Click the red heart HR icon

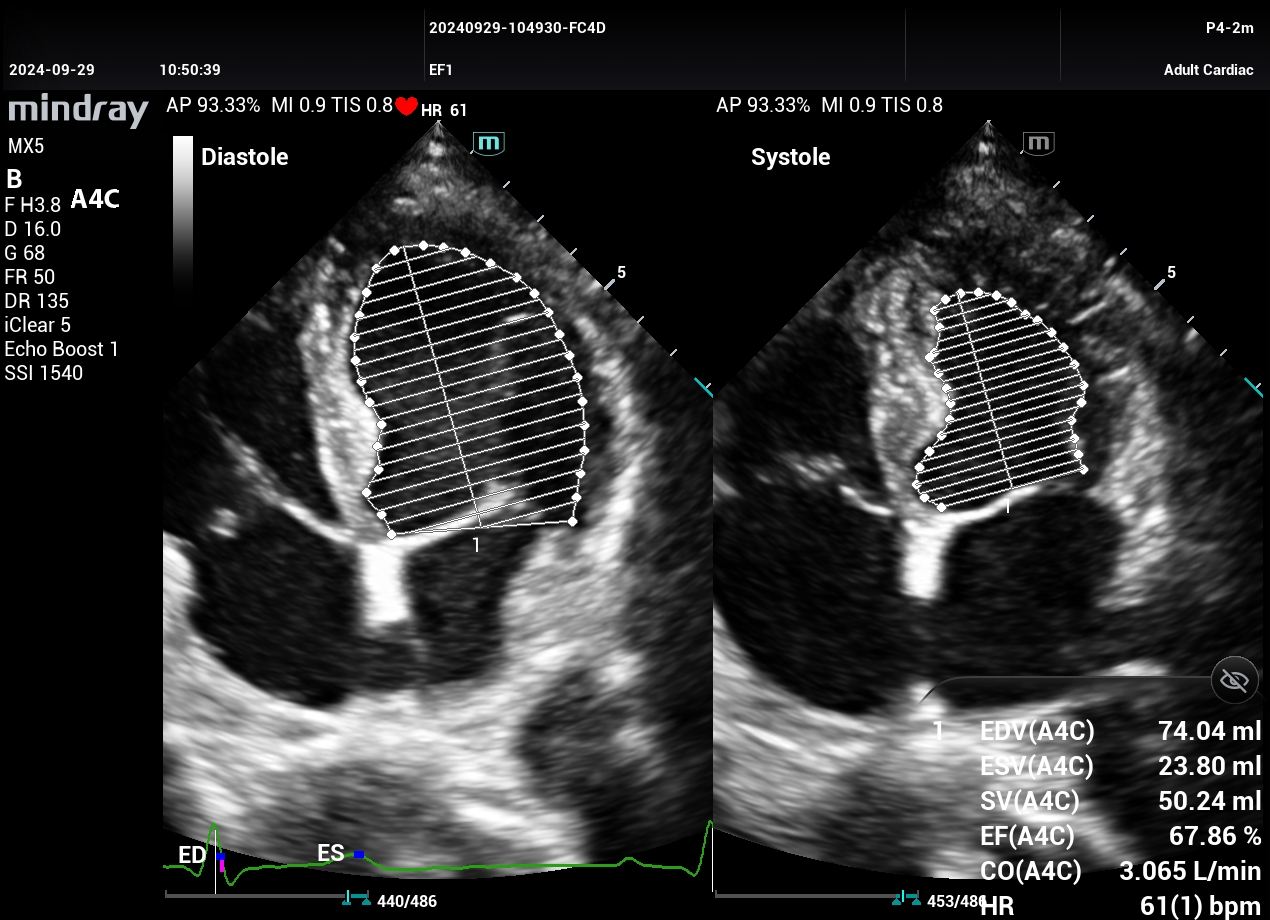tap(405, 107)
